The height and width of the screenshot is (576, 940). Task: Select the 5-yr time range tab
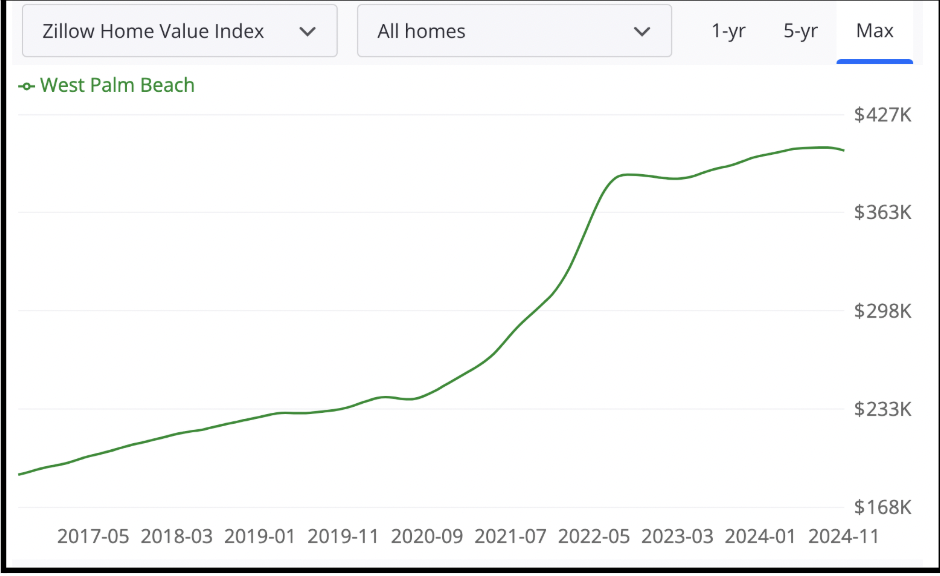point(800,31)
